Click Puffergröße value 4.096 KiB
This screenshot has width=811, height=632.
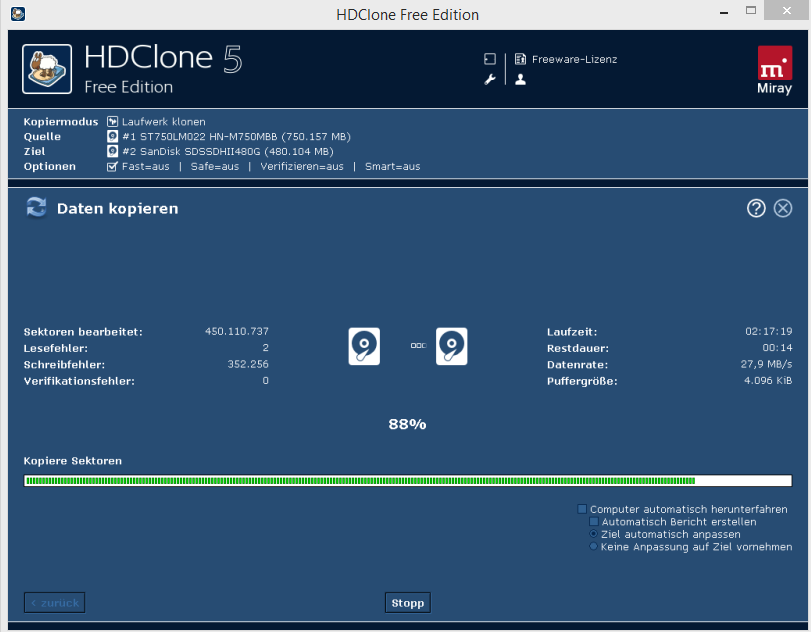pos(768,381)
